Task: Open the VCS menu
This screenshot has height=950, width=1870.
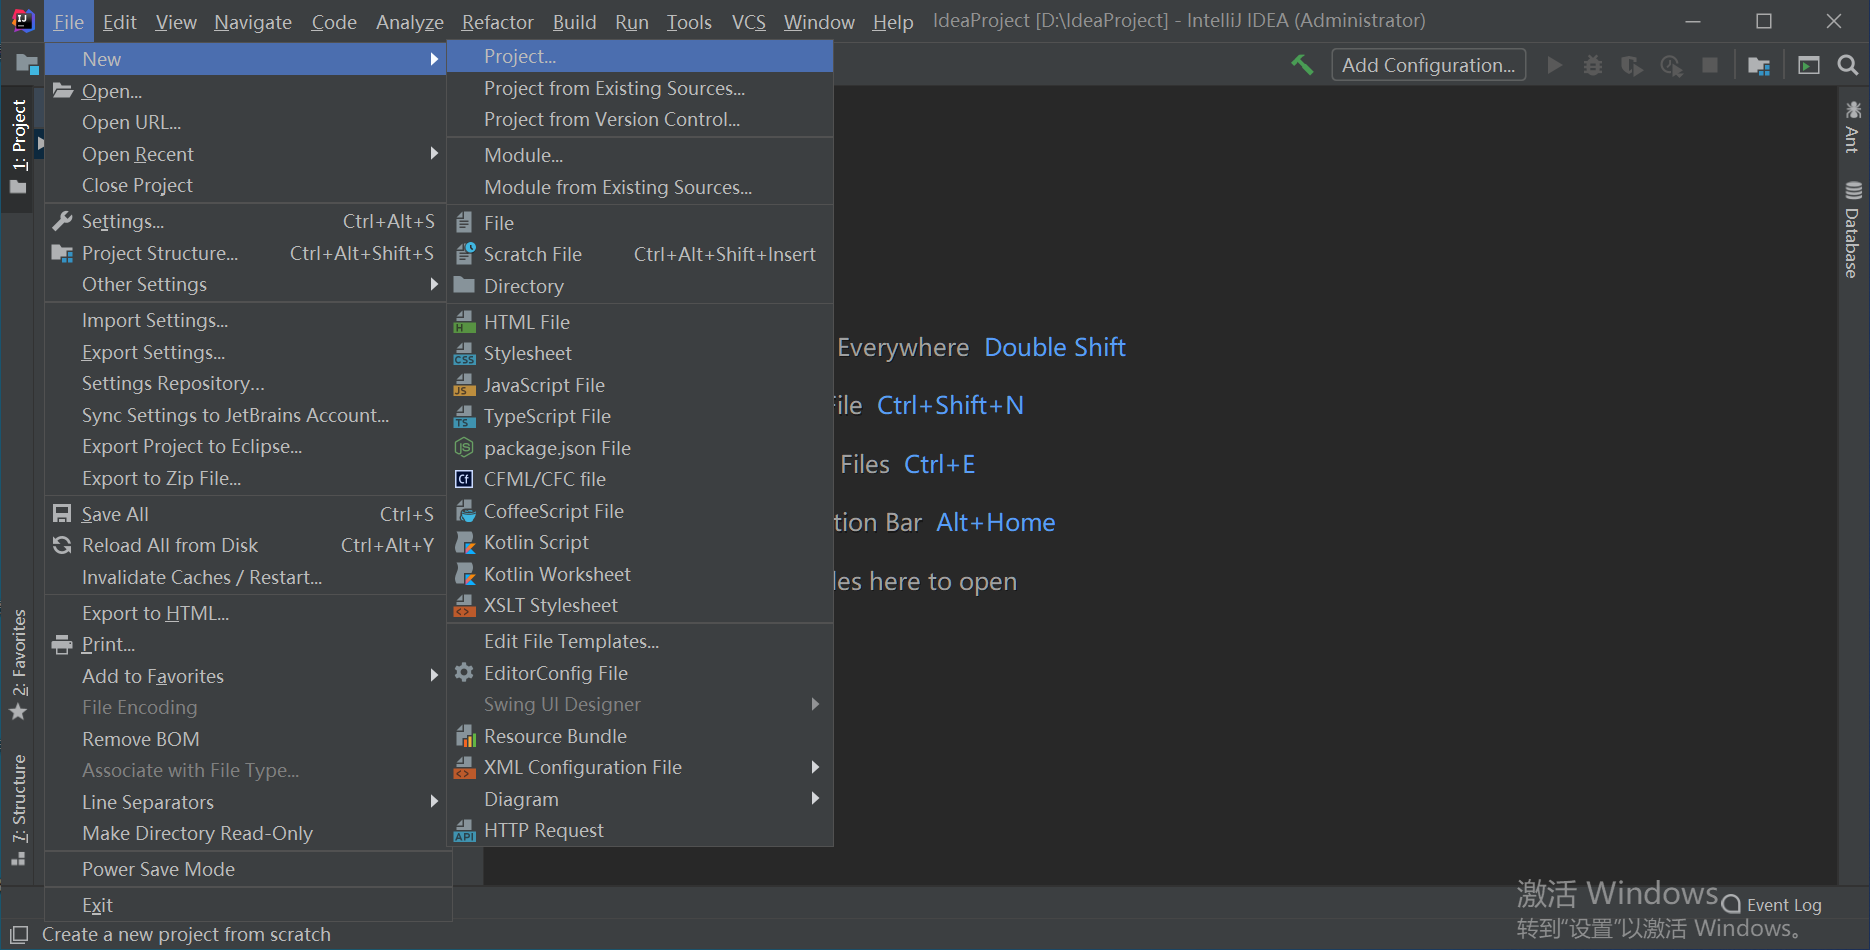Action: click(x=749, y=22)
